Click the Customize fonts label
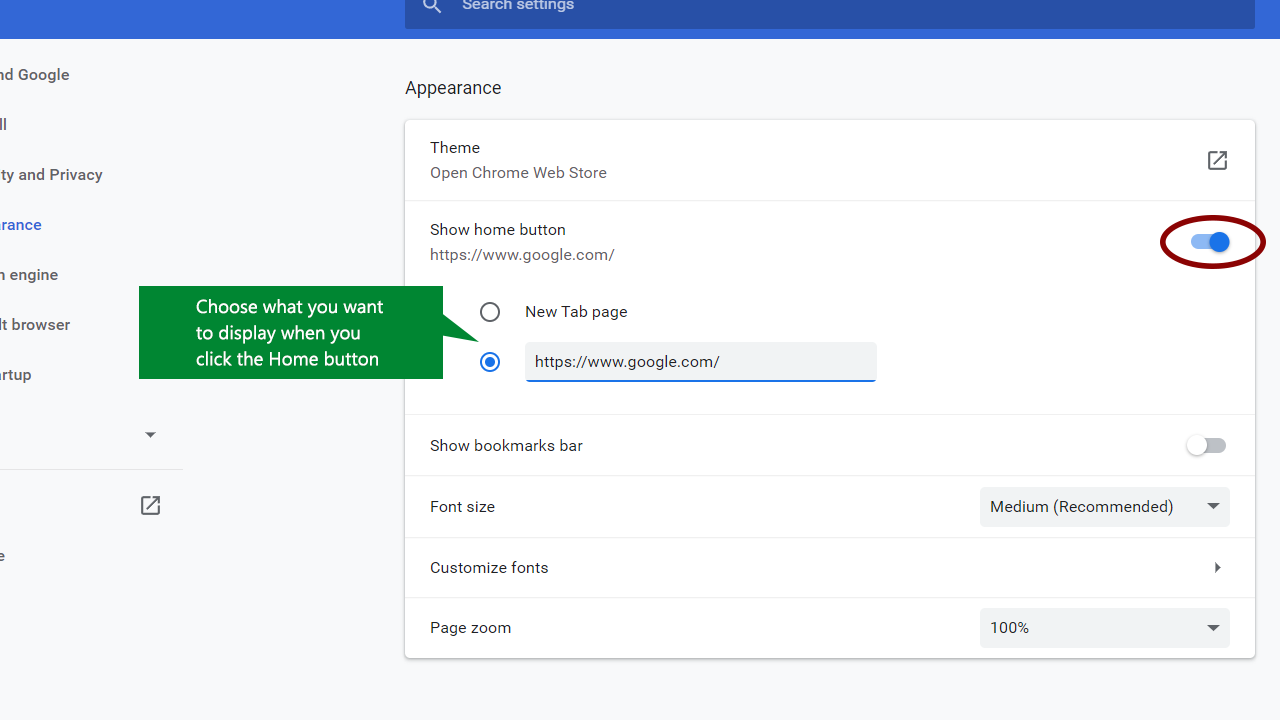This screenshot has width=1280, height=720. pos(489,568)
